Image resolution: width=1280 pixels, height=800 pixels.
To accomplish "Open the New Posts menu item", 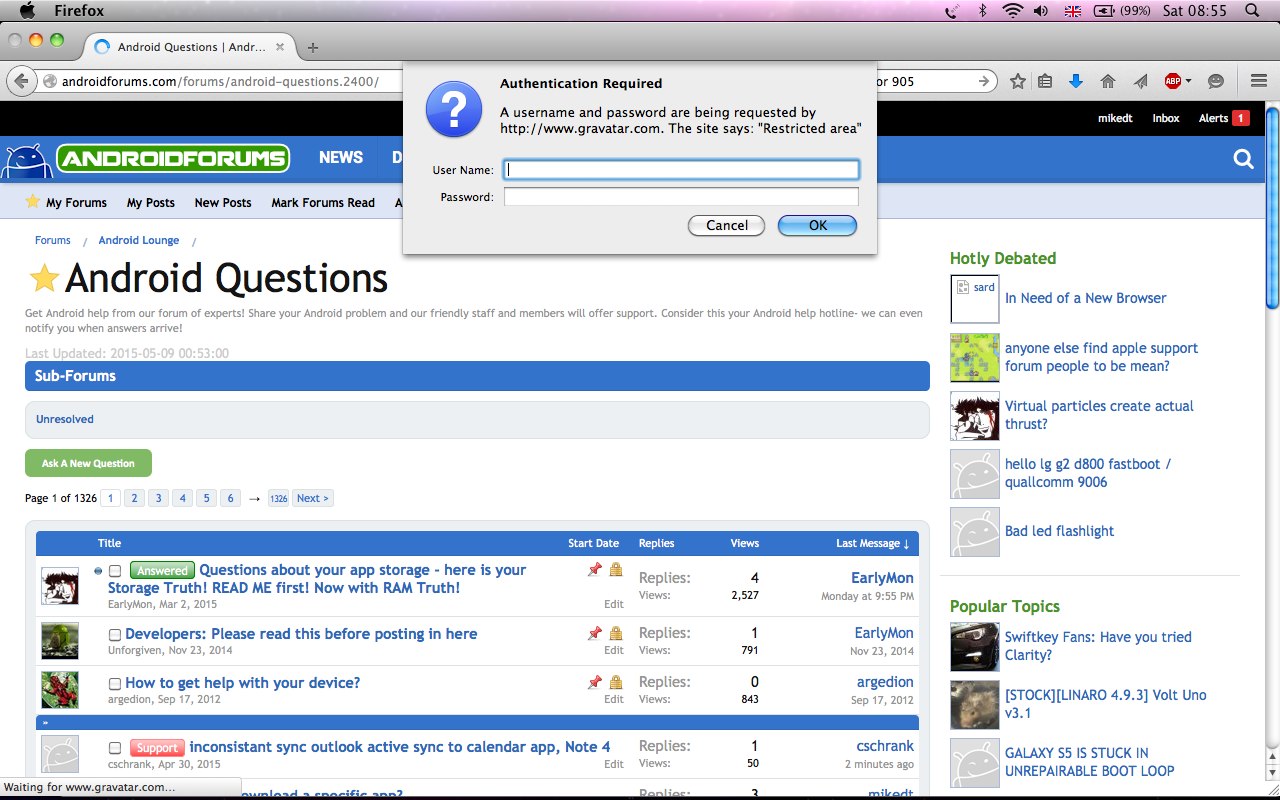I will point(223,202).
